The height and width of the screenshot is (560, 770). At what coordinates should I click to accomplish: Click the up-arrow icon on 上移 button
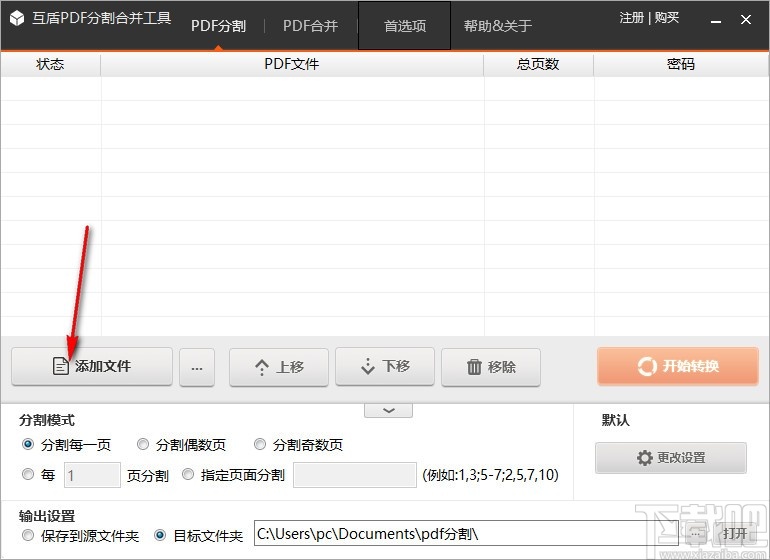tap(262, 367)
